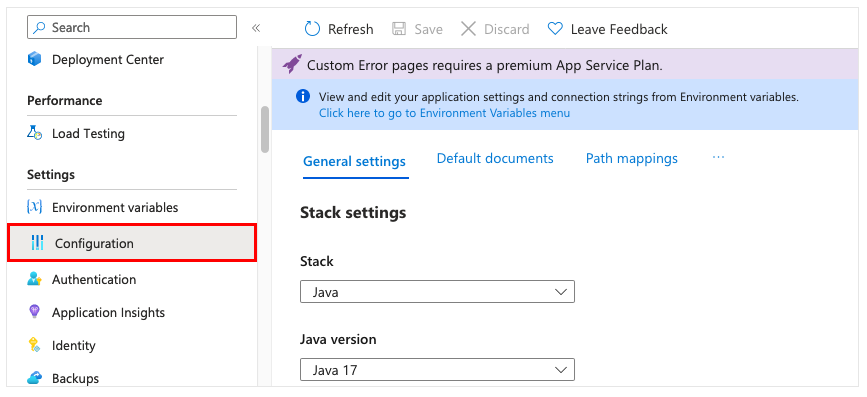This screenshot has width=867, height=397.
Task: Show more tabs via the ellipsis
Action: (x=718, y=158)
